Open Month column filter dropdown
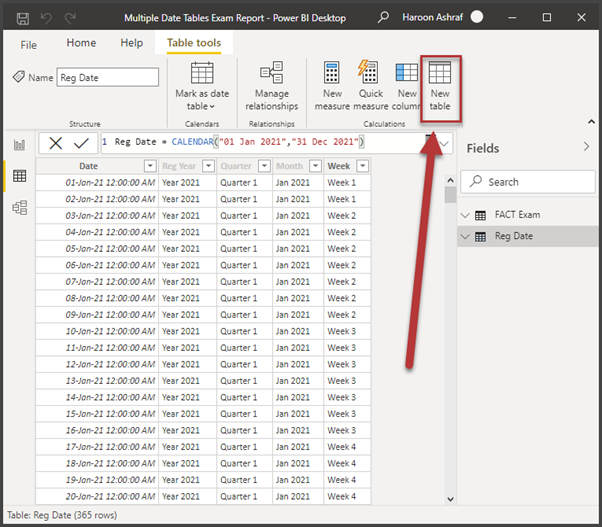 pyautogui.click(x=315, y=166)
